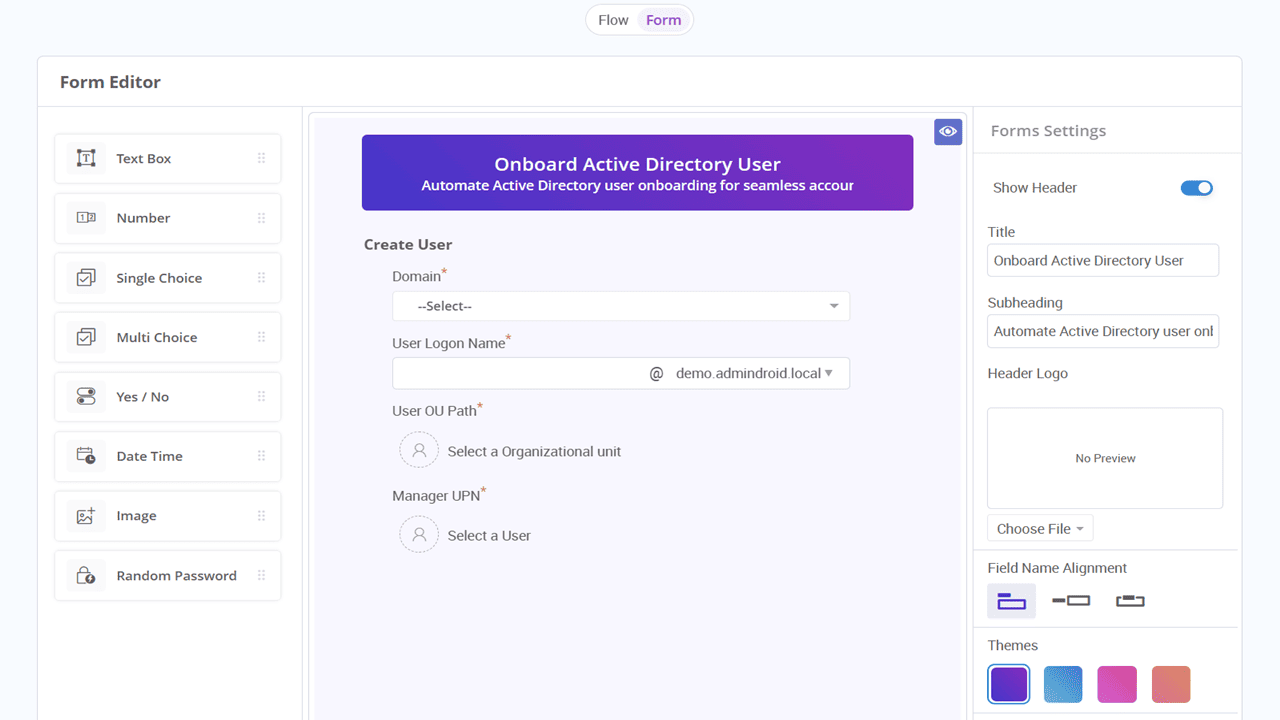The width and height of the screenshot is (1280, 720).
Task: Apply the pink theme swatch
Action: [1117, 684]
